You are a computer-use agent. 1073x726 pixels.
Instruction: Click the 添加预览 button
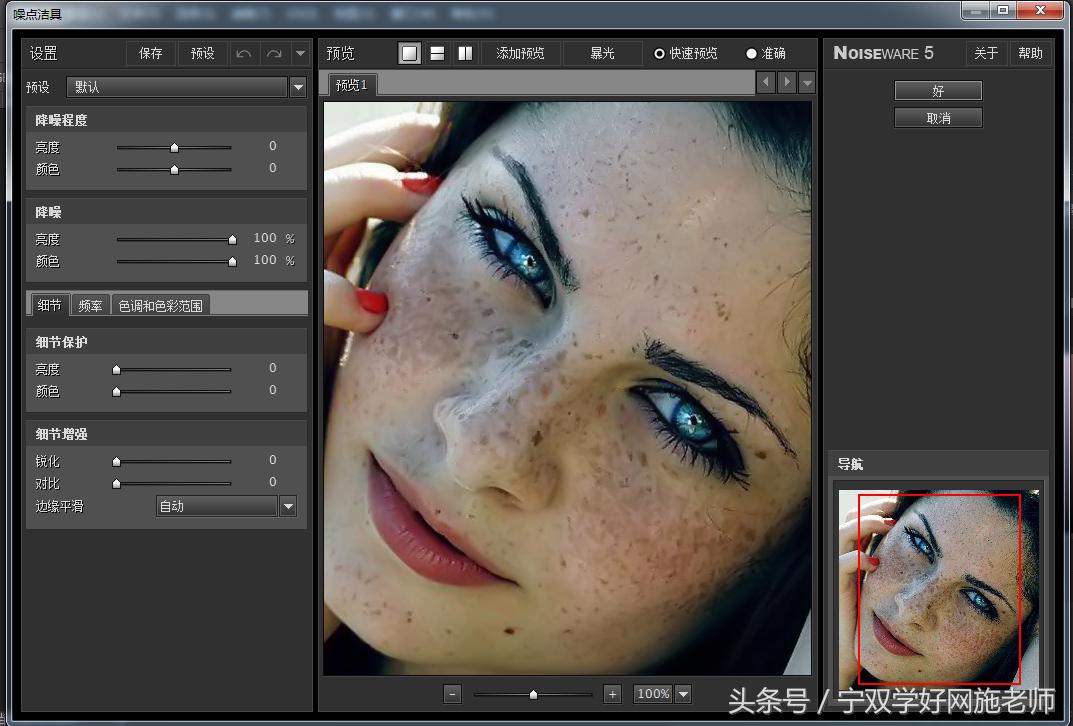pos(520,53)
